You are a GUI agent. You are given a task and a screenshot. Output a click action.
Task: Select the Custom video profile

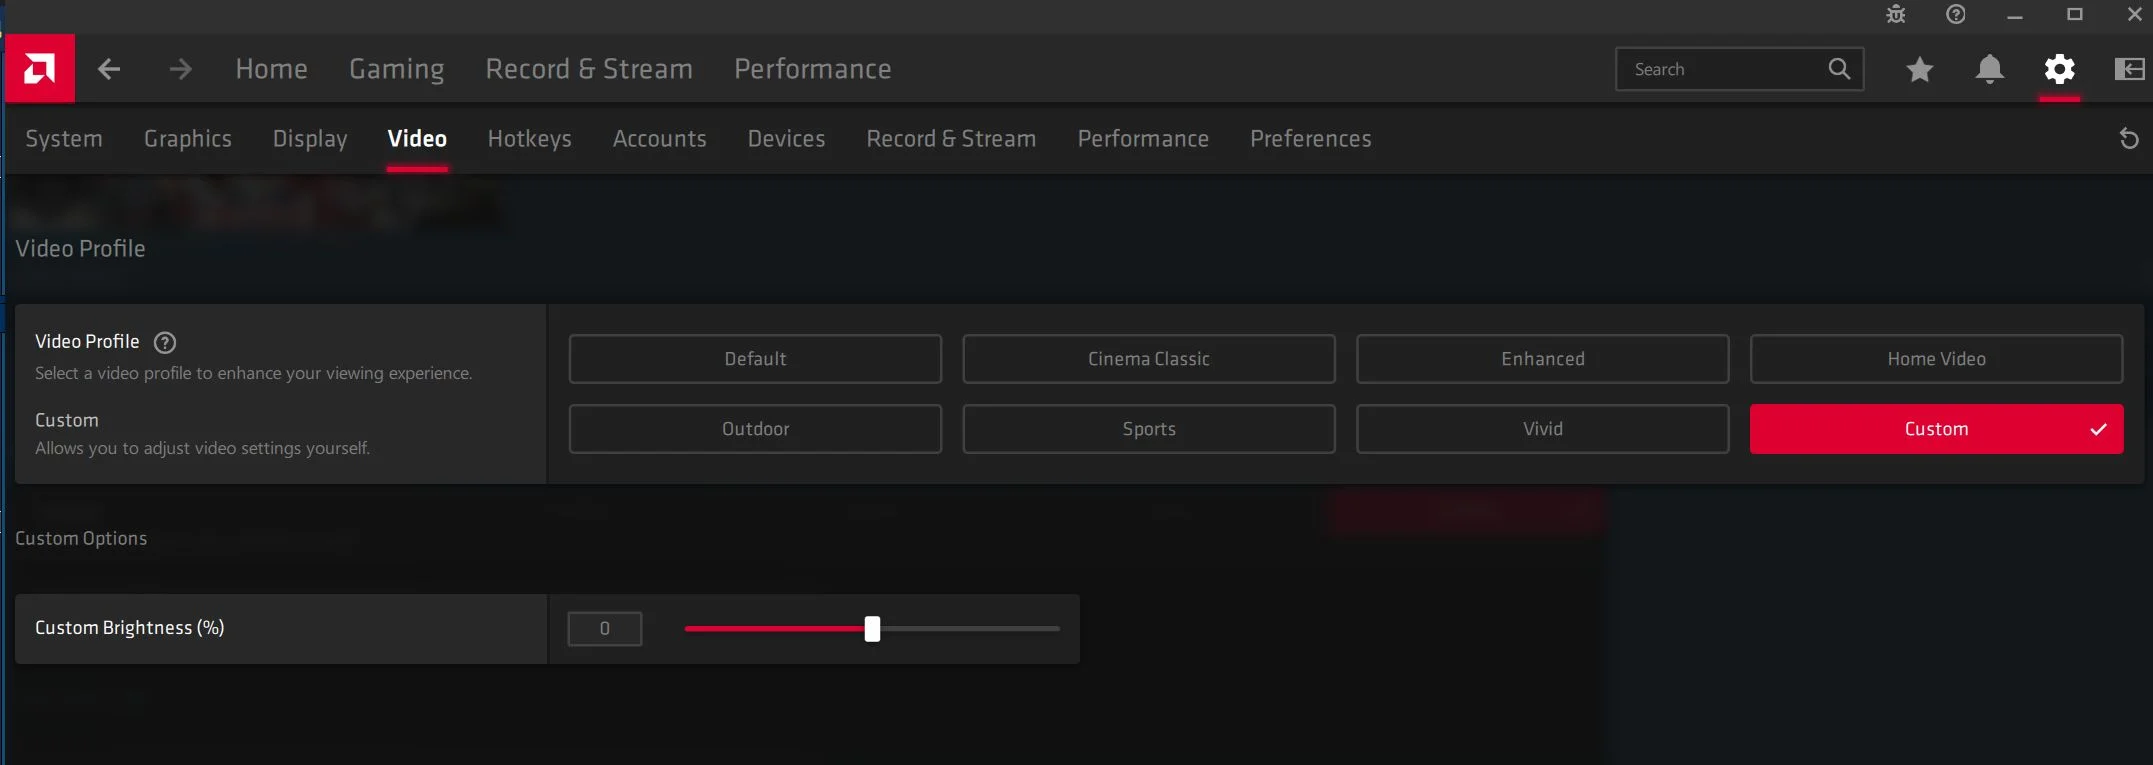(1937, 429)
